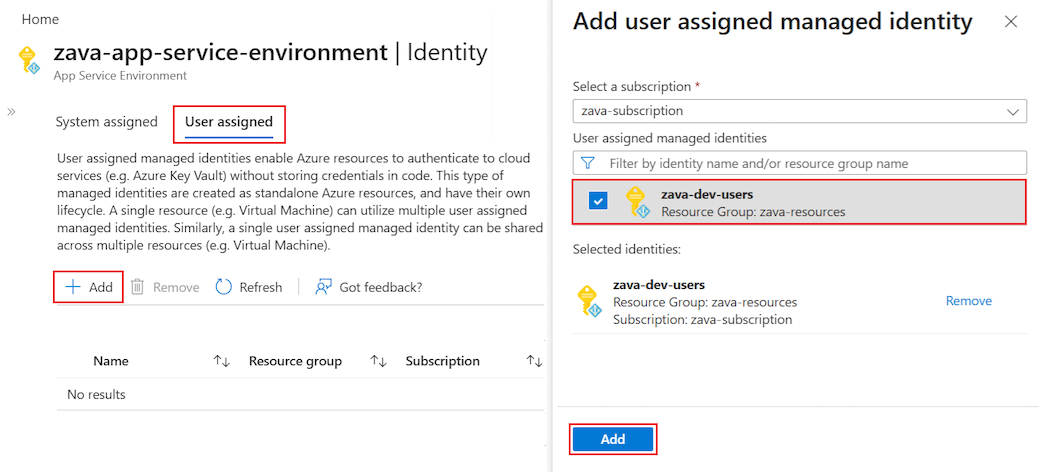1045x472 pixels.
Task: Click sort arrows next to Subscription column
Action: tap(534, 361)
